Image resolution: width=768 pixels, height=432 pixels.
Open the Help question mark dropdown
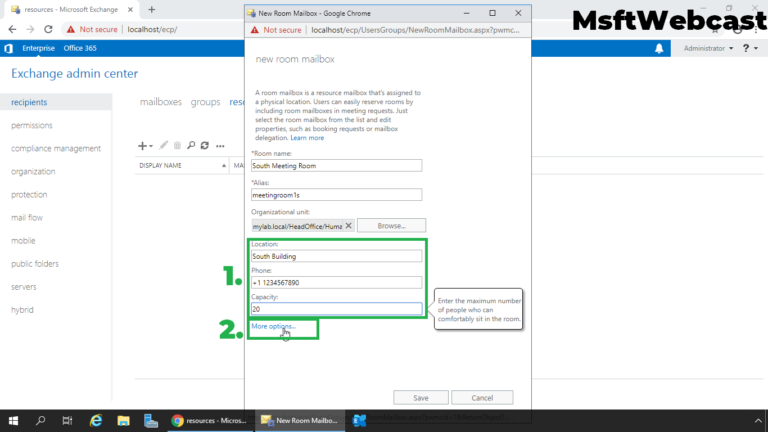[x=749, y=48]
